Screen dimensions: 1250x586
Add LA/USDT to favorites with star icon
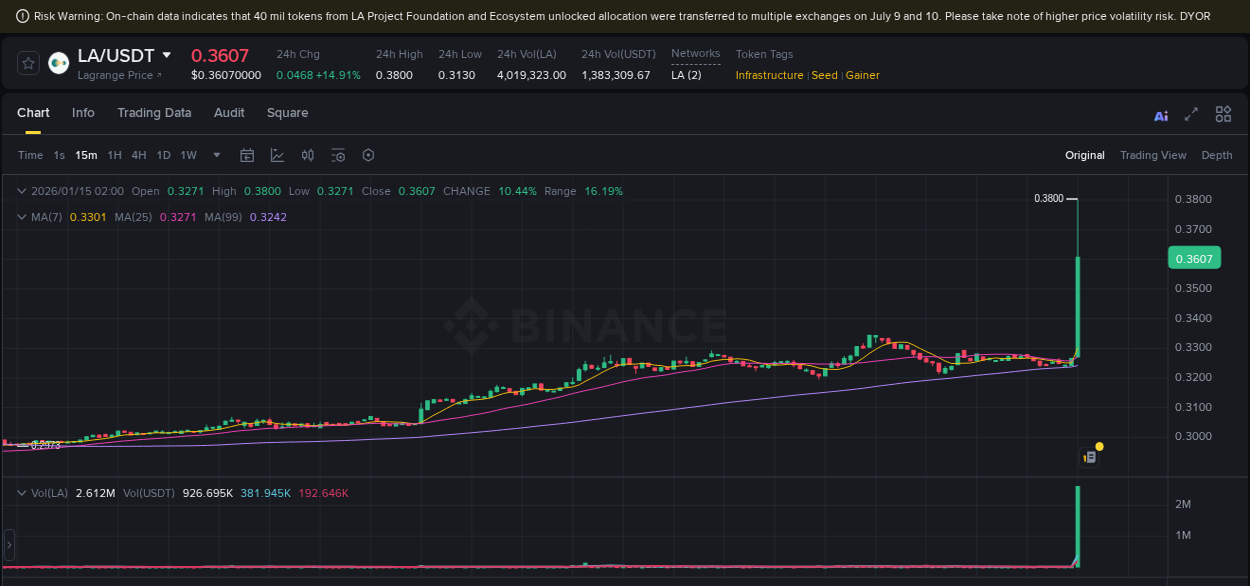pyautogui.click(x=28, y=63)
